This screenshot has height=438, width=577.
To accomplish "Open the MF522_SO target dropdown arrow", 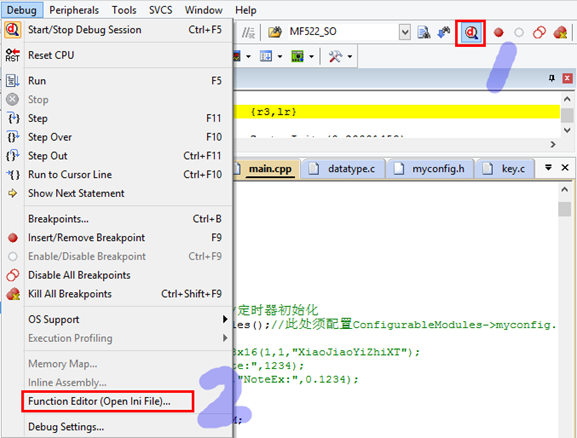I will click(x=404, y=32).
